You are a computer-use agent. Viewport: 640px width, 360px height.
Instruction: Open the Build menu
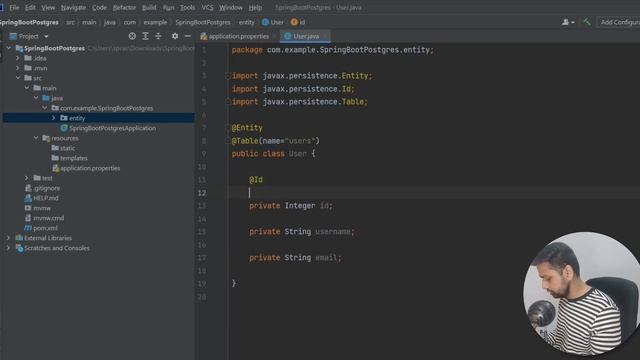pos(149,7)
